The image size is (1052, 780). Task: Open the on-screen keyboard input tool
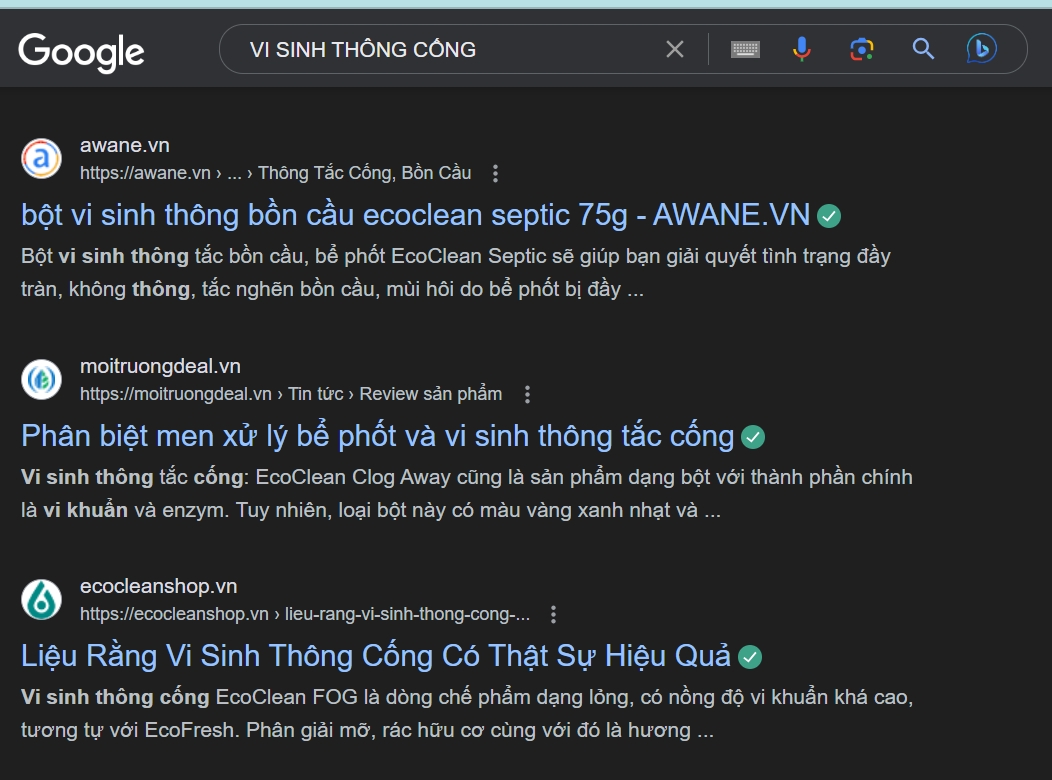coord(745,49)
